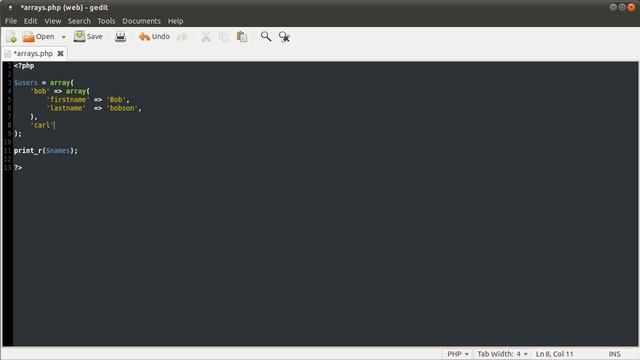The width and height of the screenshot is (640, 360).
Task: Close the arrays.php tab
Action: click(60, 53)
